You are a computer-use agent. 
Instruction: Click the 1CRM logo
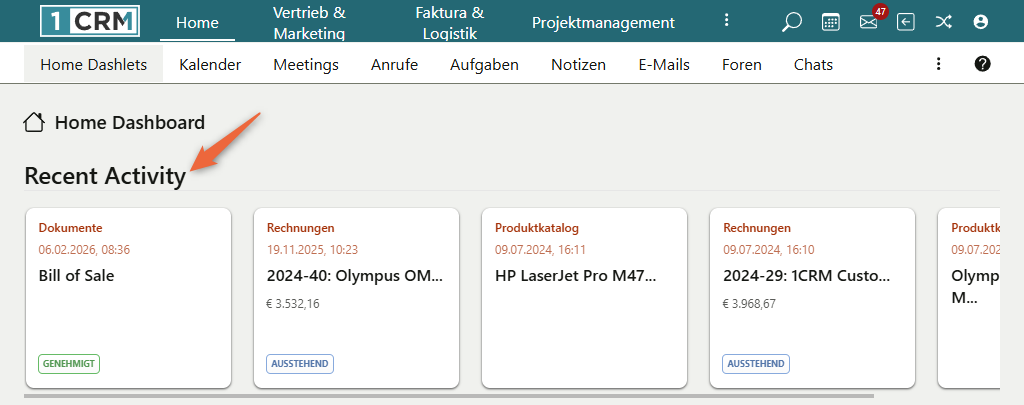90,22
